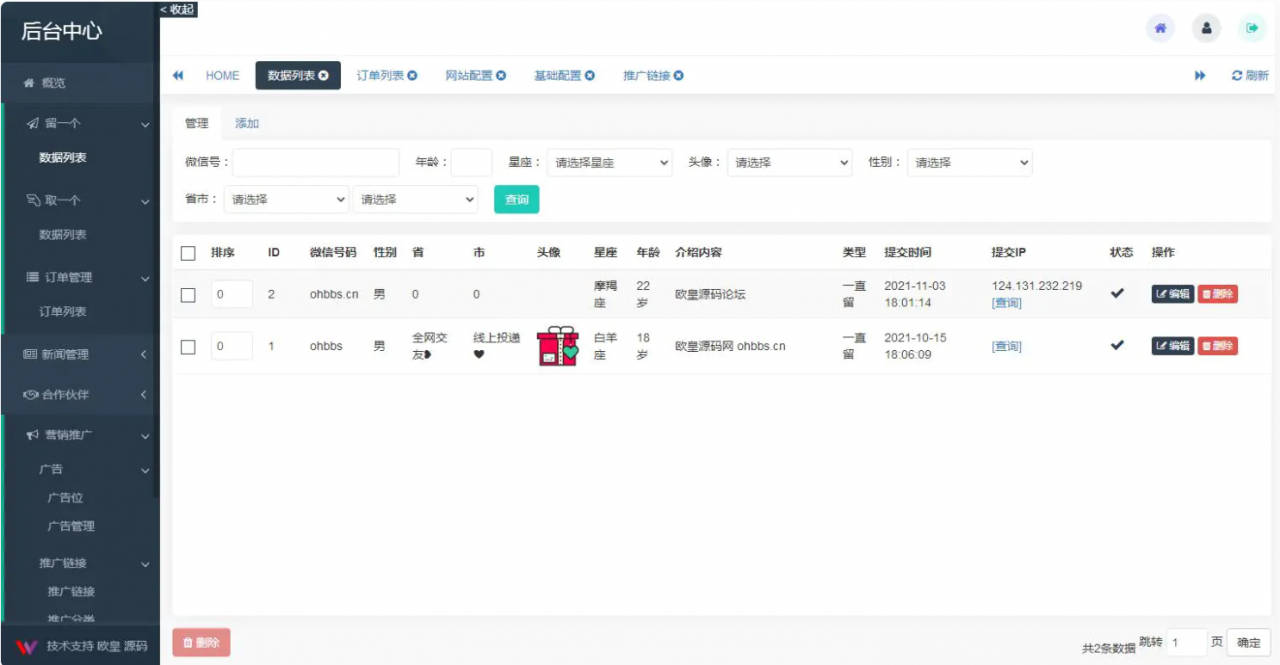Toggle status checkmark for ID 1 row

pyautogui.click(x=1118, y=345)
